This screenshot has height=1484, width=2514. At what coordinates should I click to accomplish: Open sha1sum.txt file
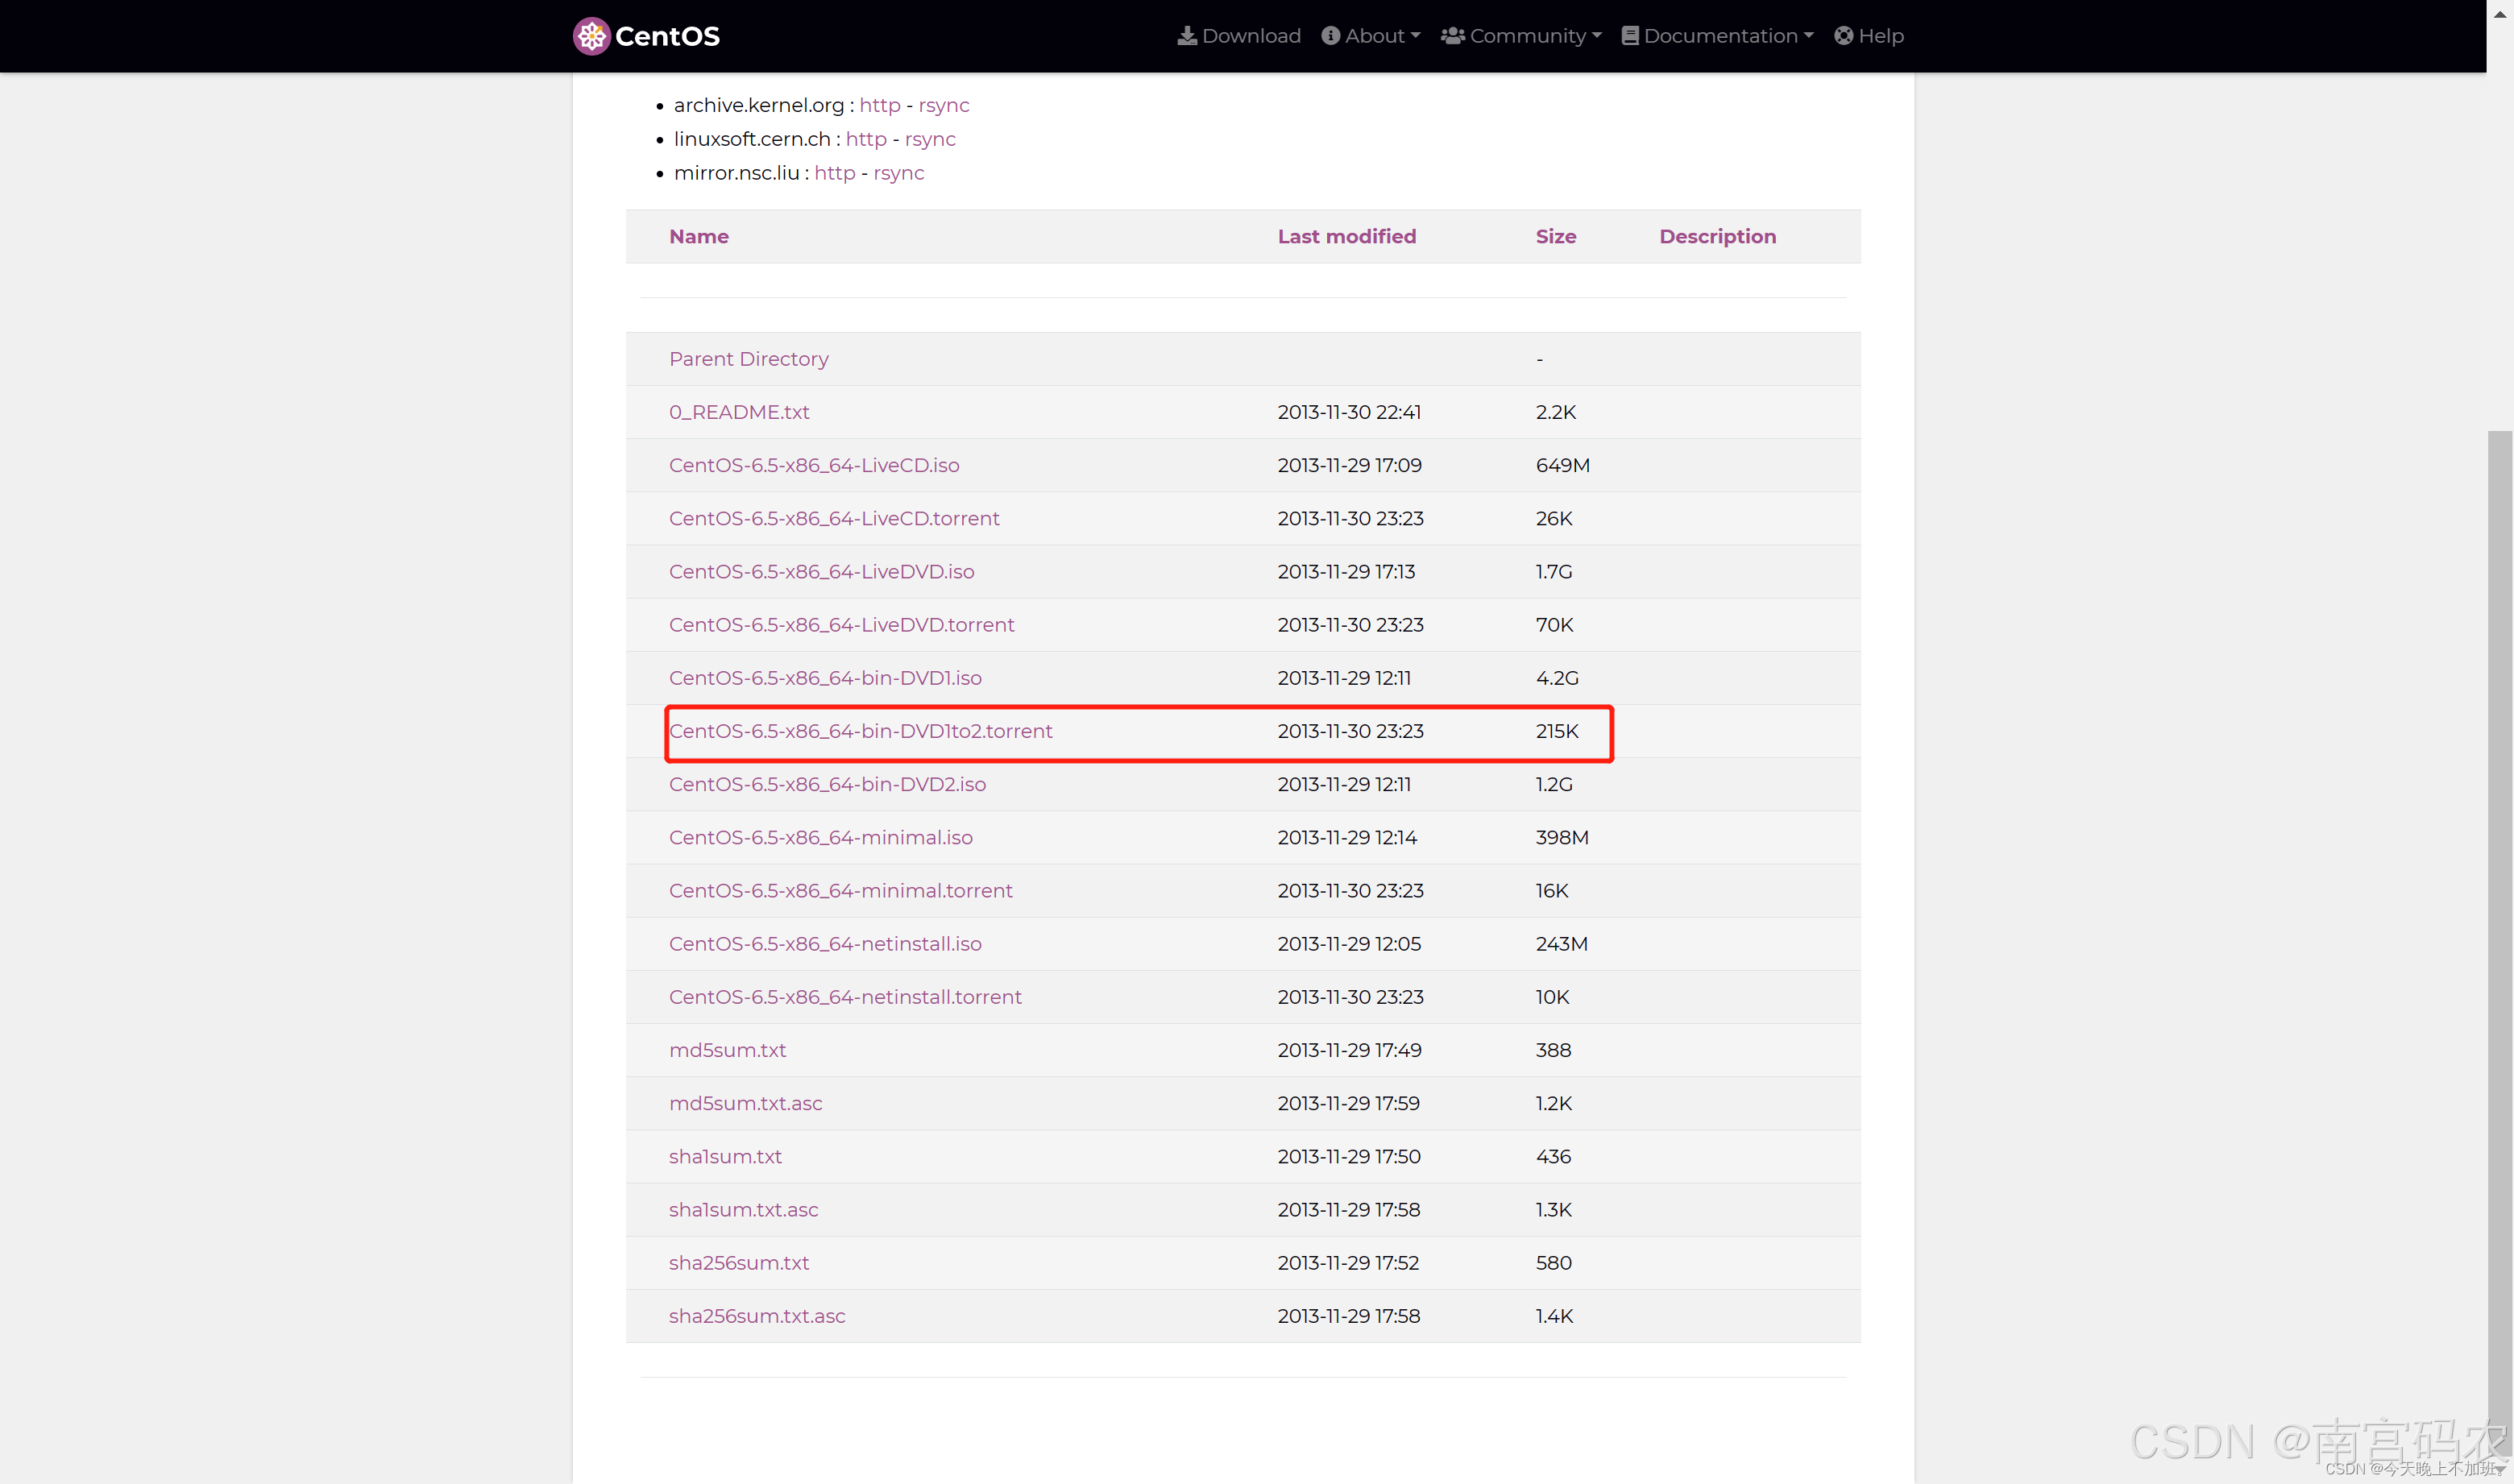click(725, 1156)
